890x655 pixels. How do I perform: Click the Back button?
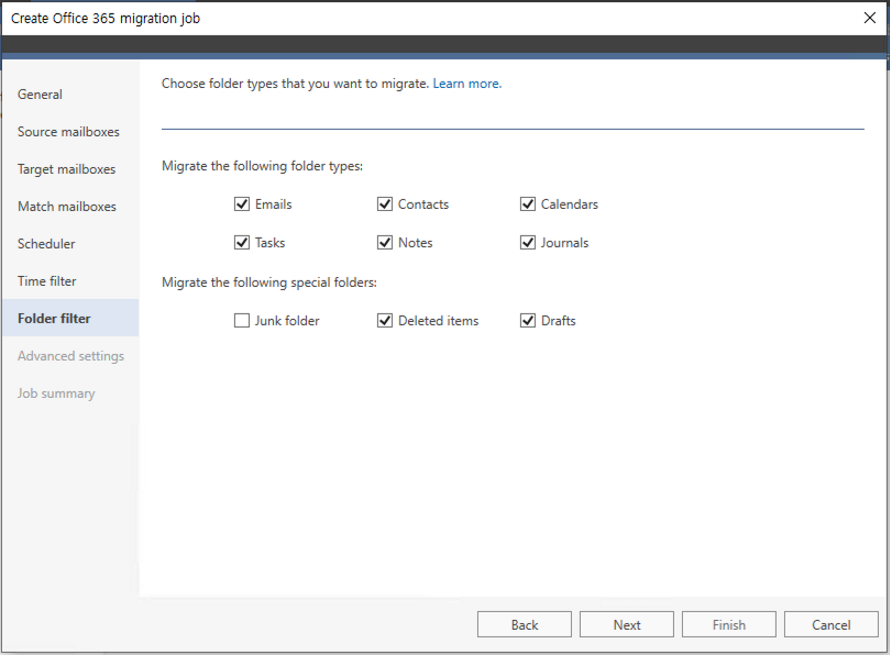tap(524, 624)
